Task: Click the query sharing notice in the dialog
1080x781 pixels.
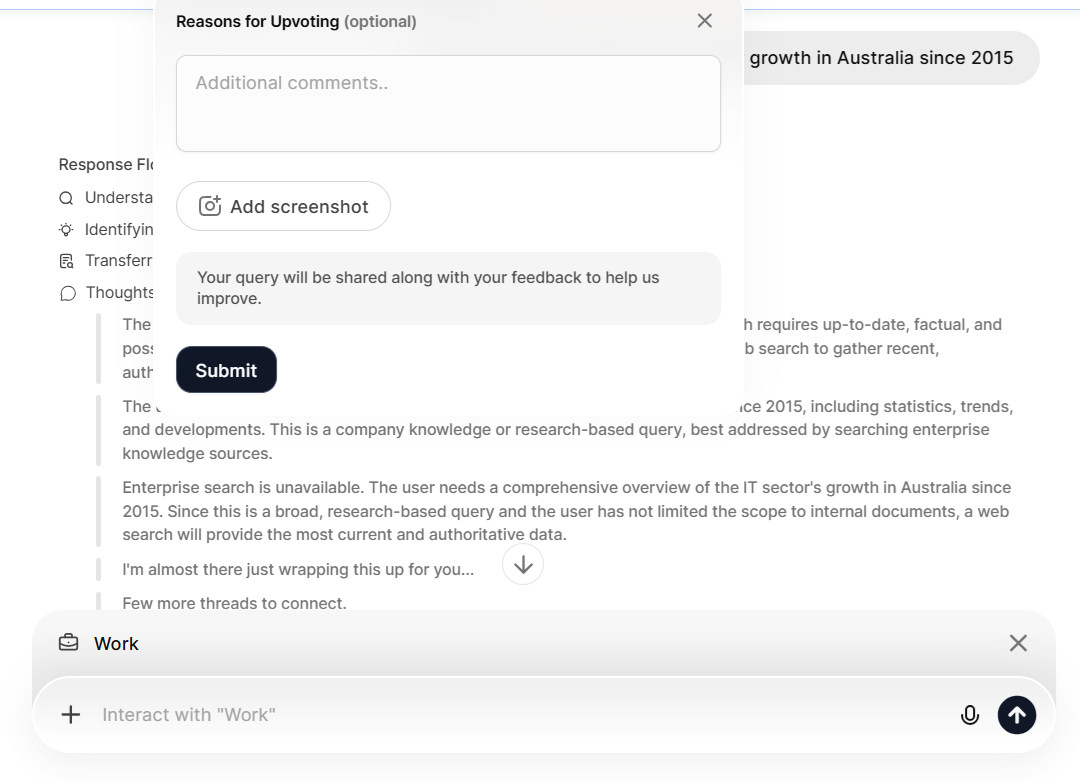Action: click(448, 288)
